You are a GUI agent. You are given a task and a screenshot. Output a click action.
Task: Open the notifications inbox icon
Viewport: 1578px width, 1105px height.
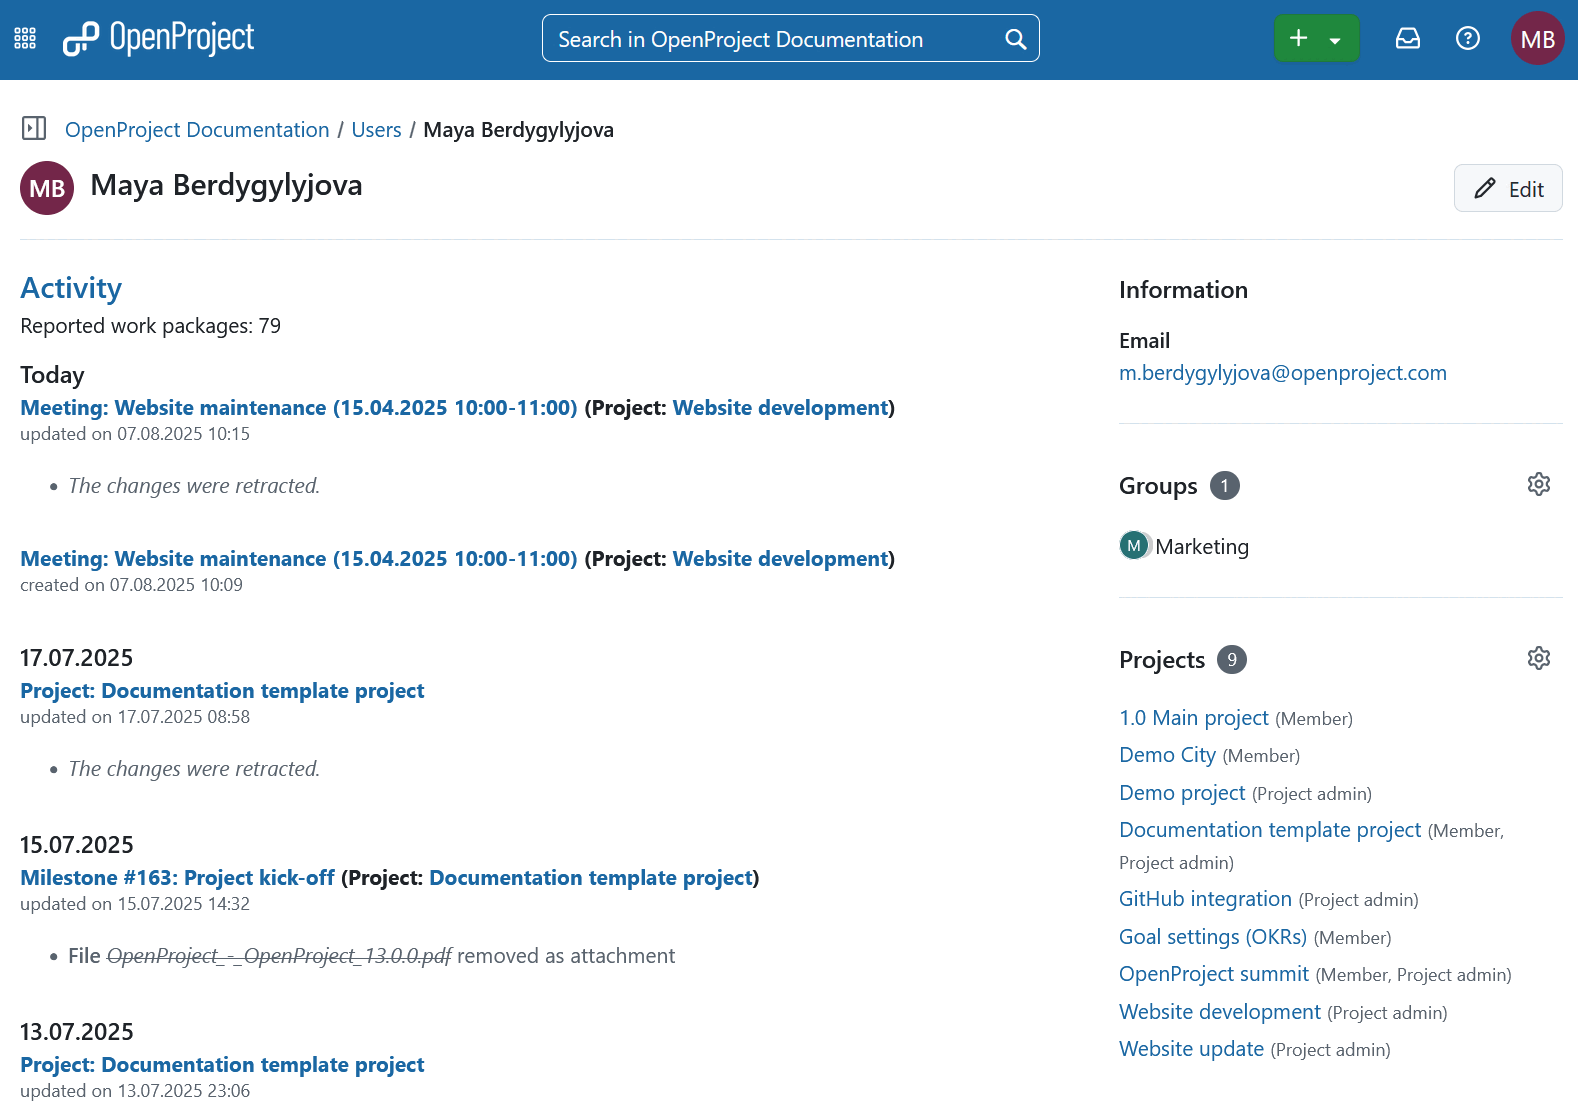point(1407,39)
